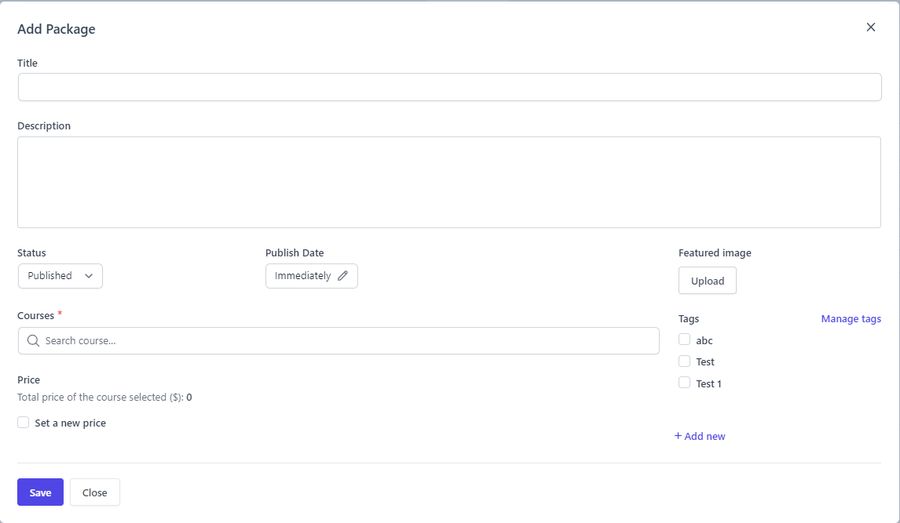
Task: Click the pencil icon beside Immediately
Action: (x=343, y=276)
